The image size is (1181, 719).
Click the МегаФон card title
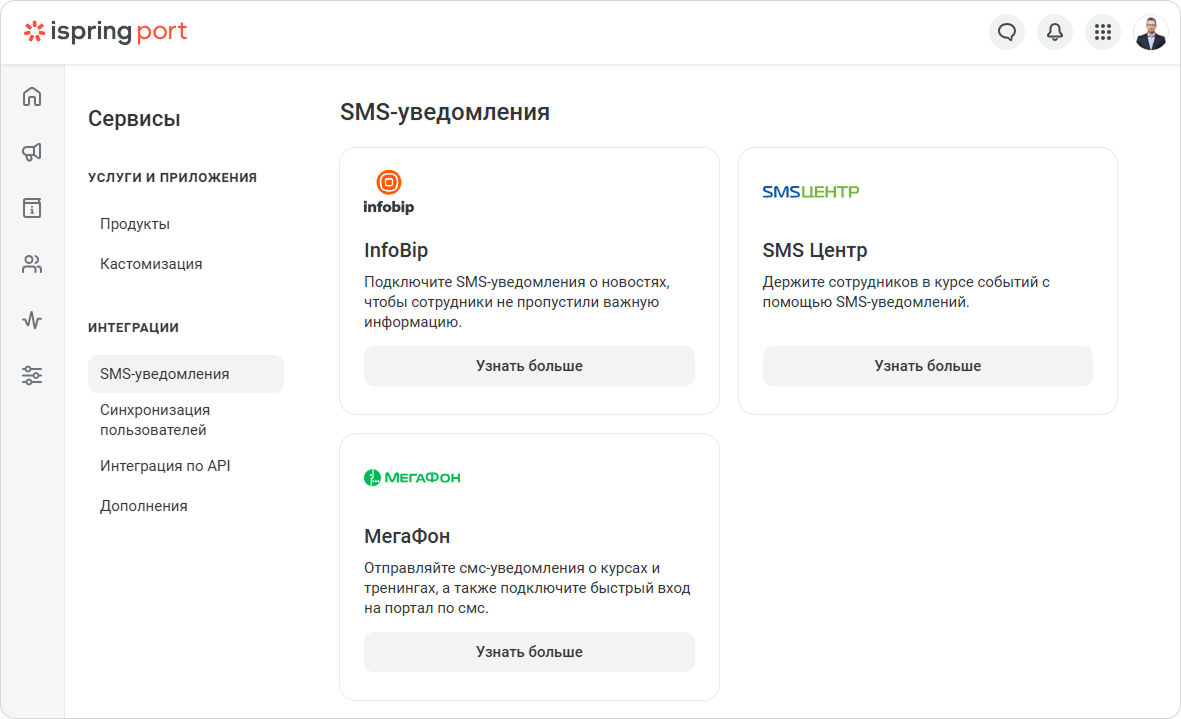[x=407, y=536]
